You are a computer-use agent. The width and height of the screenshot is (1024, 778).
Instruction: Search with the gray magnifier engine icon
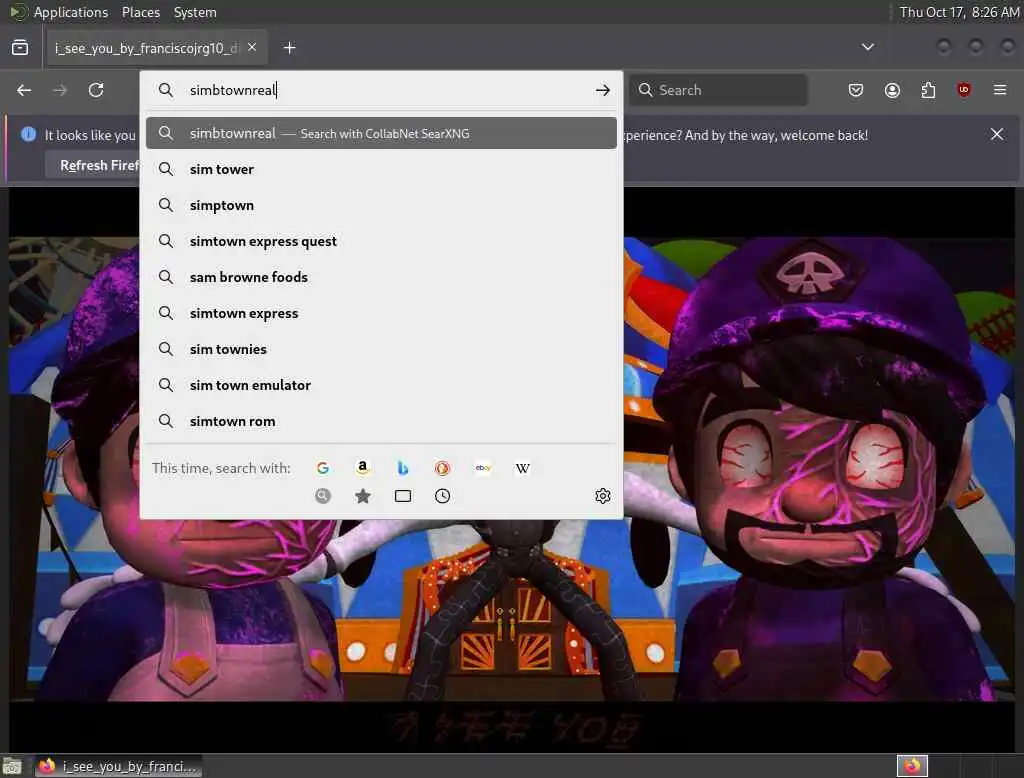coord(323,496)
